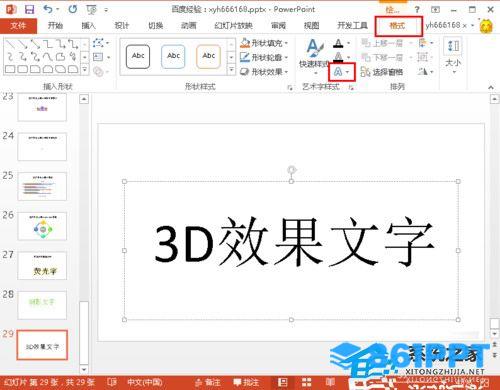Click Bring Forward (上移一层)

[x=382, y=43]
